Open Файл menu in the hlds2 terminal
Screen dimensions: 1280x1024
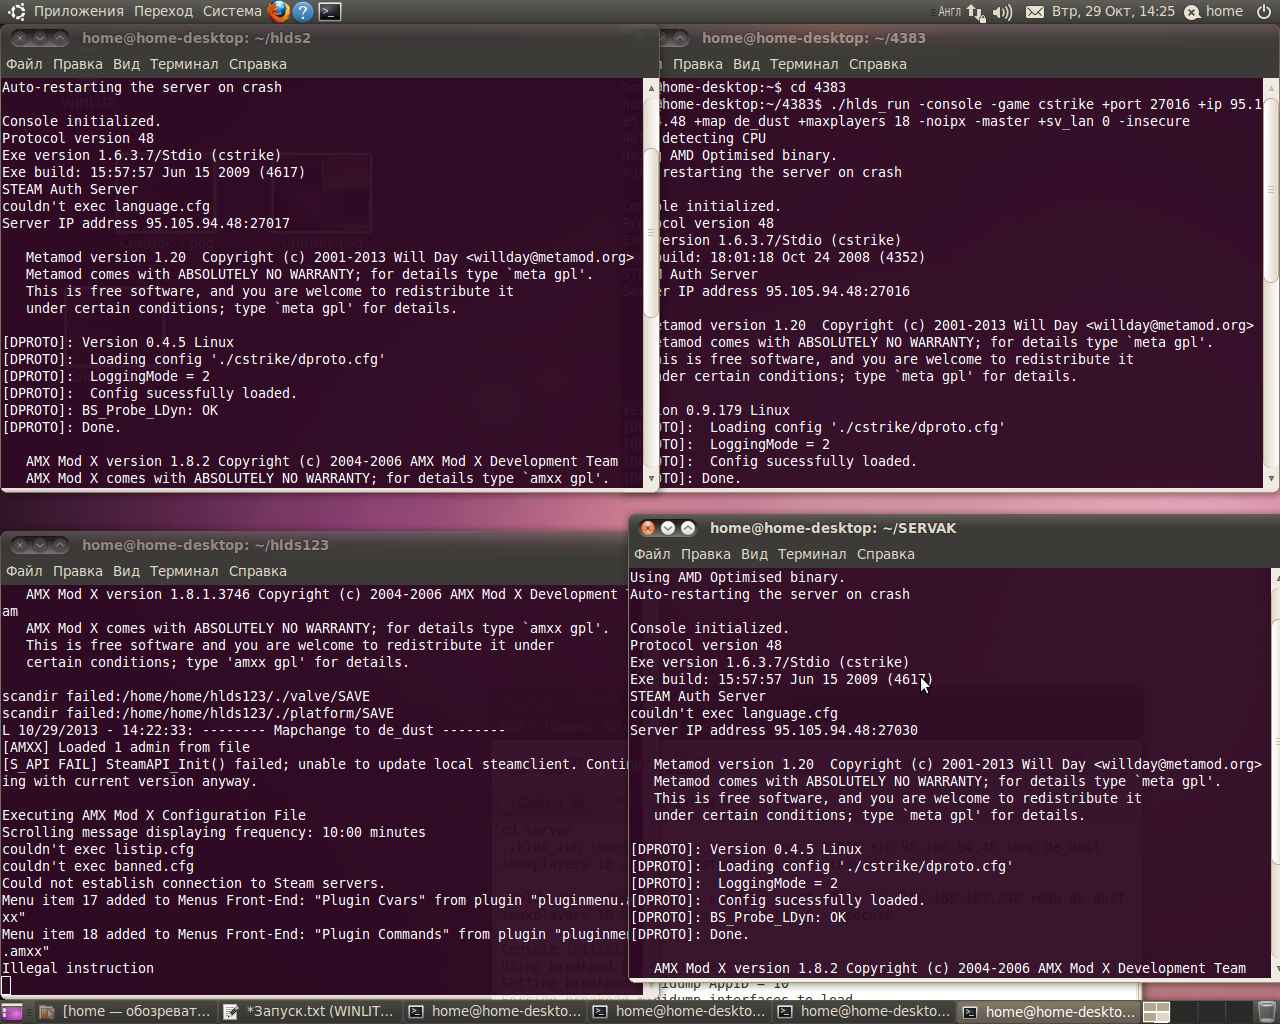[24, 64]
